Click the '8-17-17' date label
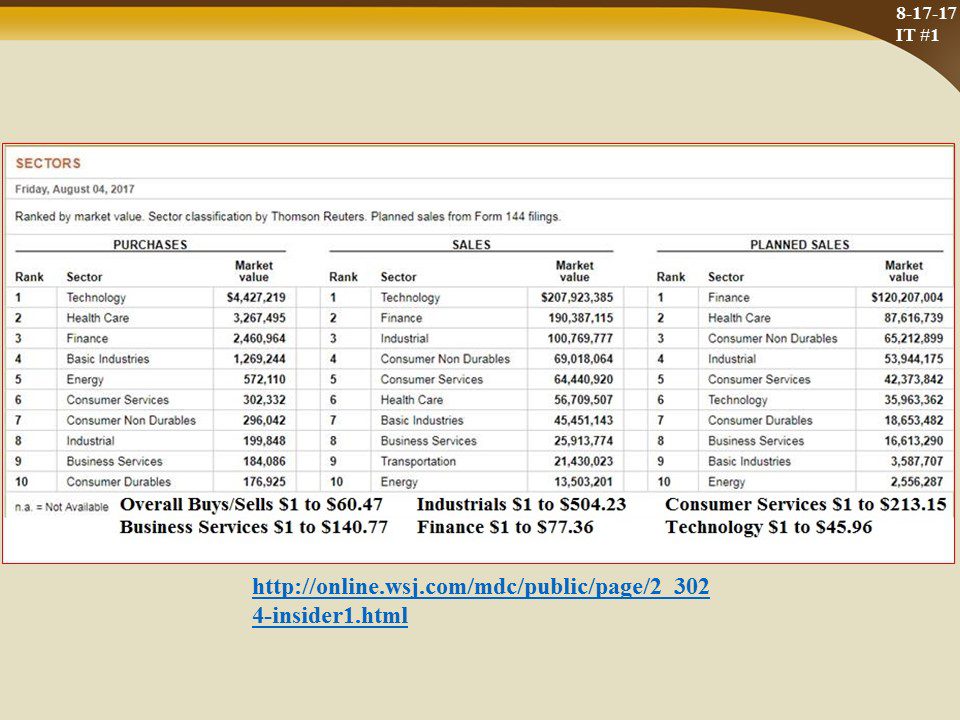Viewport: 960px width, 720px height. point(926,13)
